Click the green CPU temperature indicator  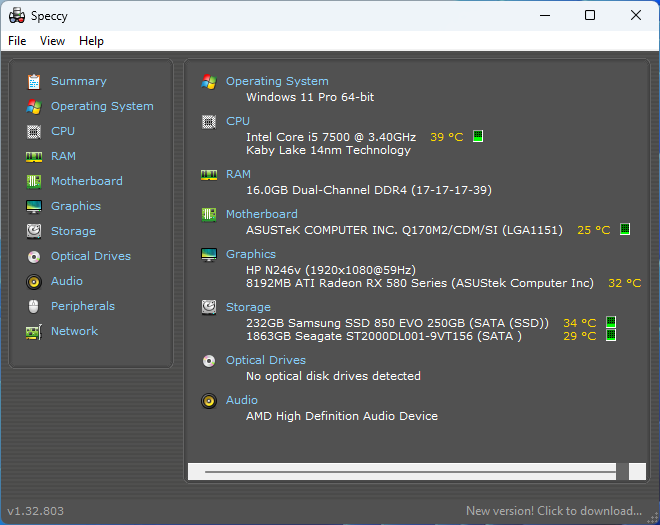click(x=478, y=136)
